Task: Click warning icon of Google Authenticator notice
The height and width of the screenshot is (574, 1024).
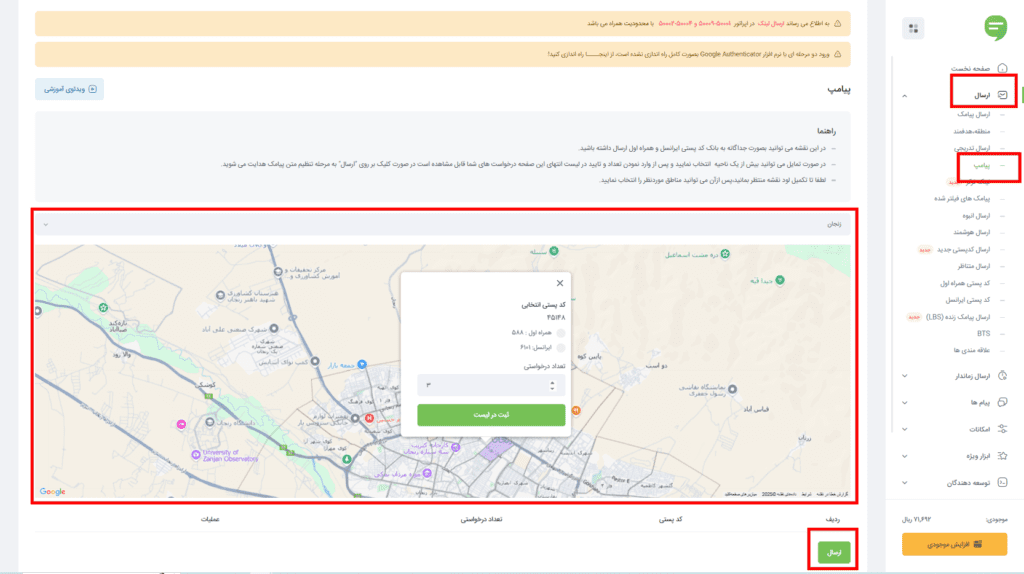Action: 838,54
